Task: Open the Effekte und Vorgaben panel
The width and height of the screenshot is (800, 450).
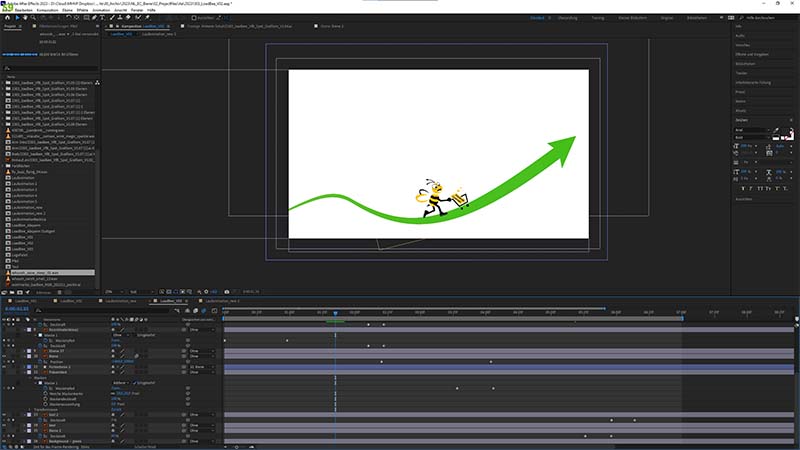Action: point(752,54)
